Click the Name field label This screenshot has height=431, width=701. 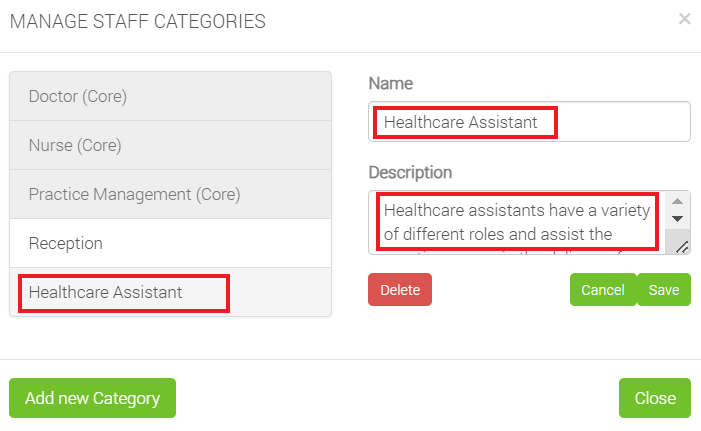point(391,83)
